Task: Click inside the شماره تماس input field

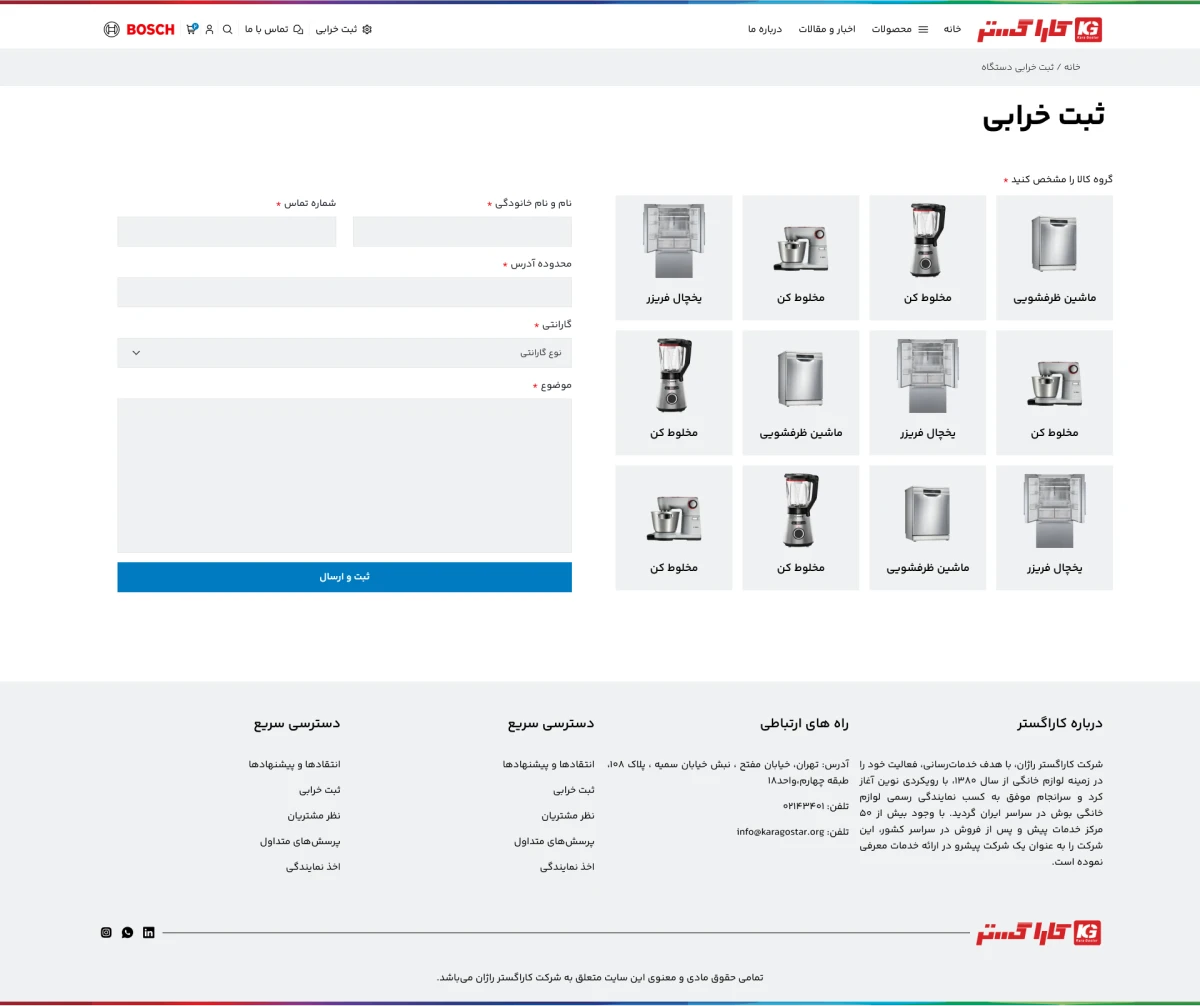Action: click(227, 231)
